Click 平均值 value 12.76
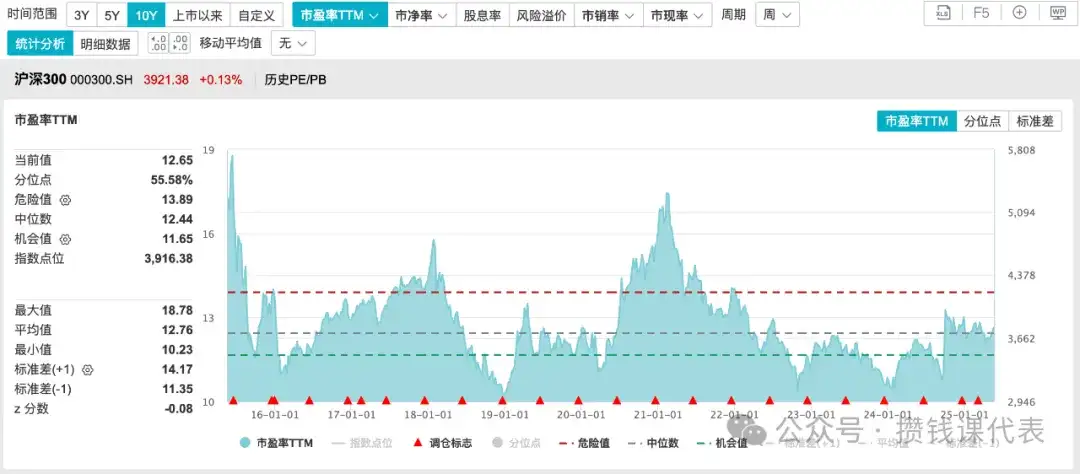Viewport: 1080px width, 474px height. [178, 330]
